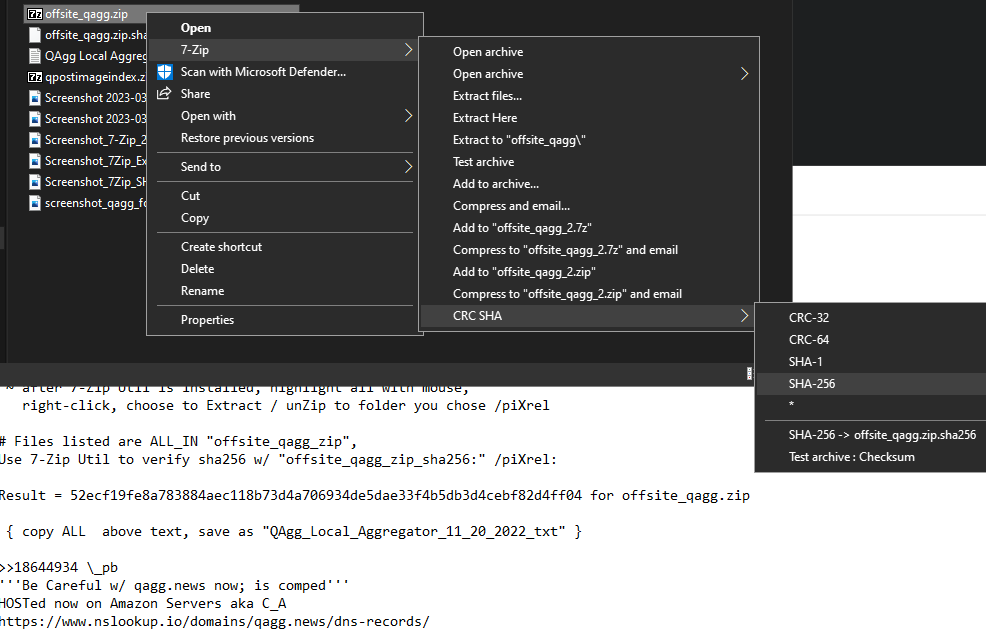Select Compress to "offsite_qagg_2.zip" and email
This screenshot has width=986, height=633.
point(589,294)
